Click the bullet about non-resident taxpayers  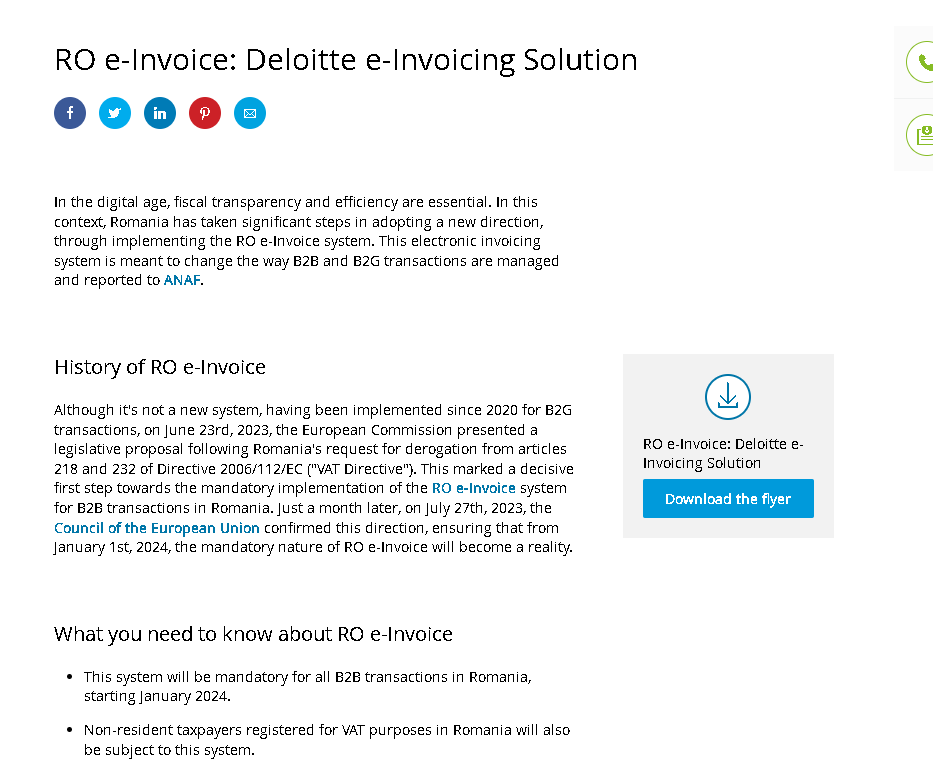[327, 740]
